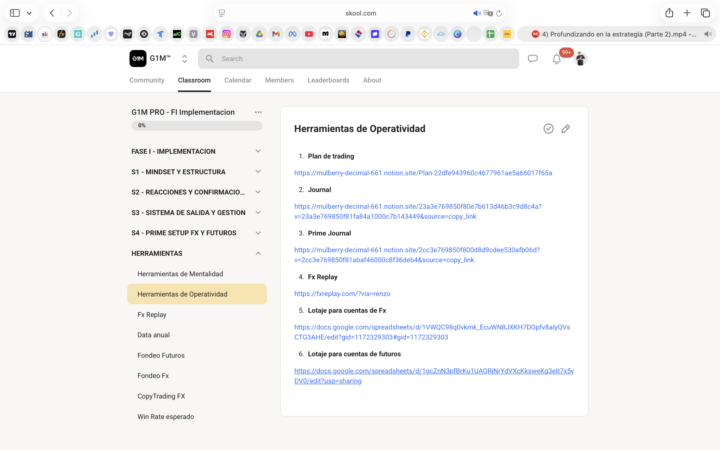Open the G1M community switcher arrows
Image resolution: width=720 pixels, height=450 pixels.
click(184, 59)
